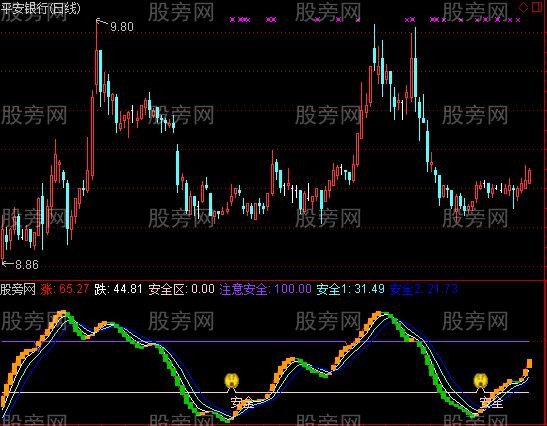This screenshot has height=426, width=547.
Task: Click the second yellow smiley 安全 marker
Action: tap(480, 381)
